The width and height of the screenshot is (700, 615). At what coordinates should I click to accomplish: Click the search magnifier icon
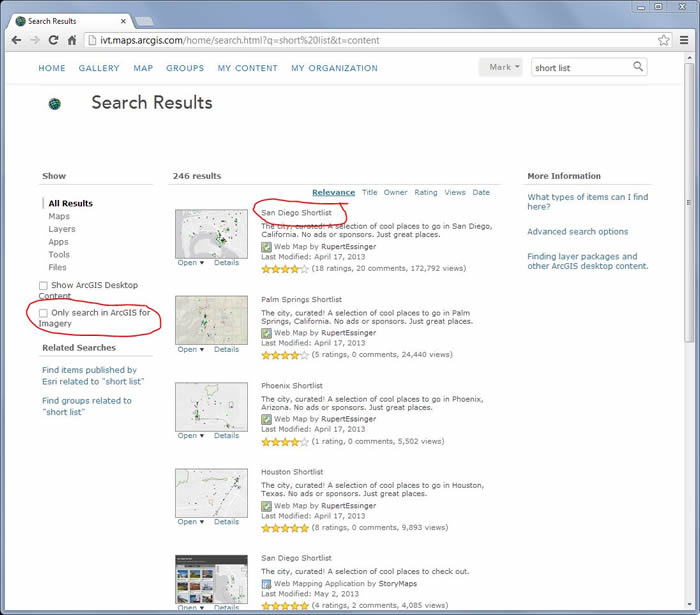pos(638,66)
